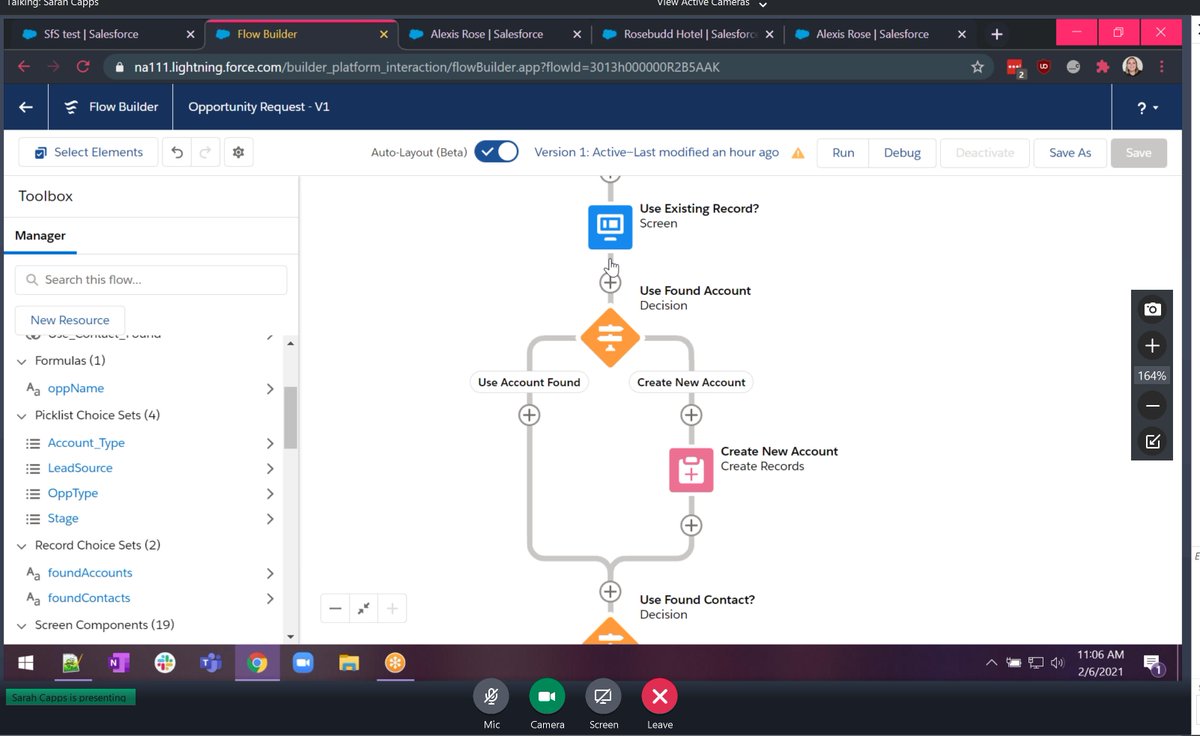
Task: Add element above Use Found Contact? decision
Action: coord(610,591)
